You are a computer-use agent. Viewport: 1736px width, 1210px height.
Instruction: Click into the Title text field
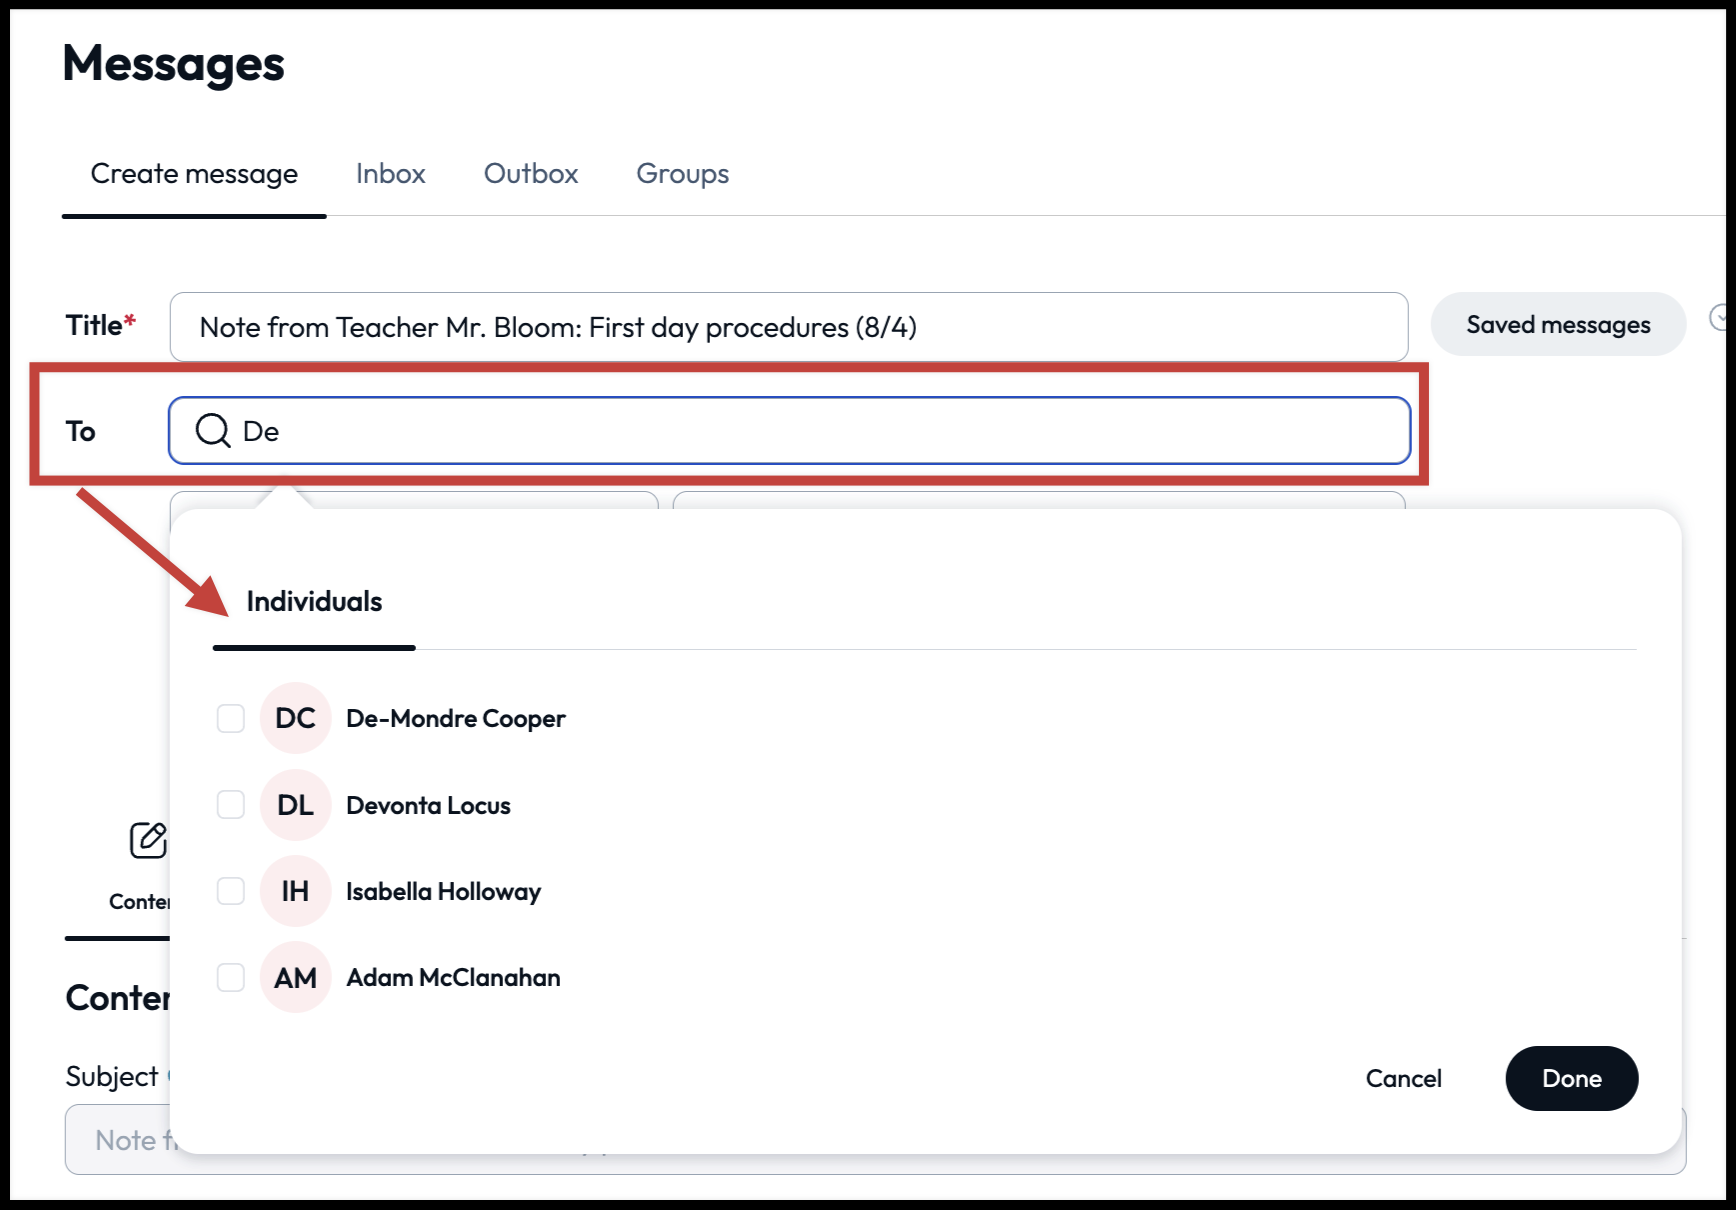pos(788,327)
